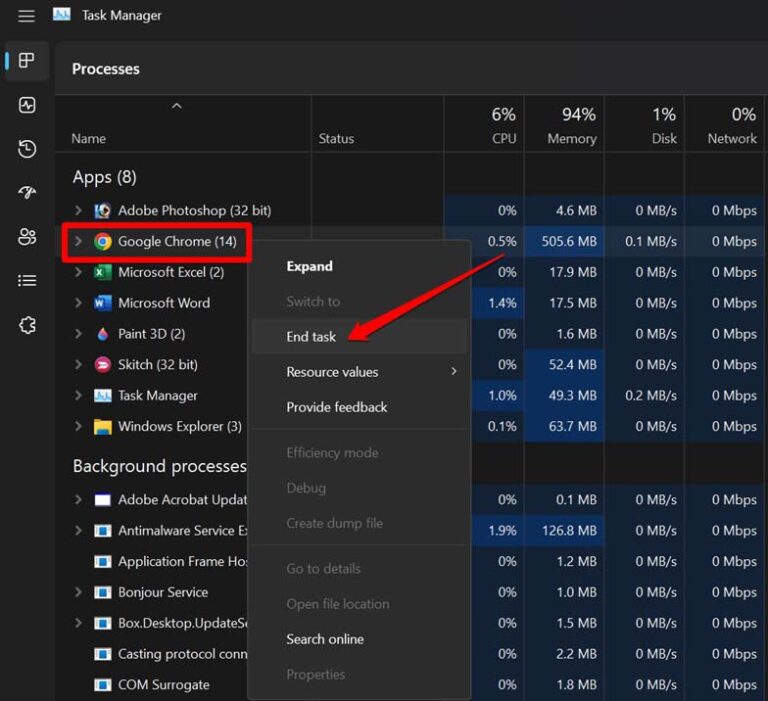Select the Processes icon in sidebar
Screen dimensions: 768x701
(x=27, y=61)
